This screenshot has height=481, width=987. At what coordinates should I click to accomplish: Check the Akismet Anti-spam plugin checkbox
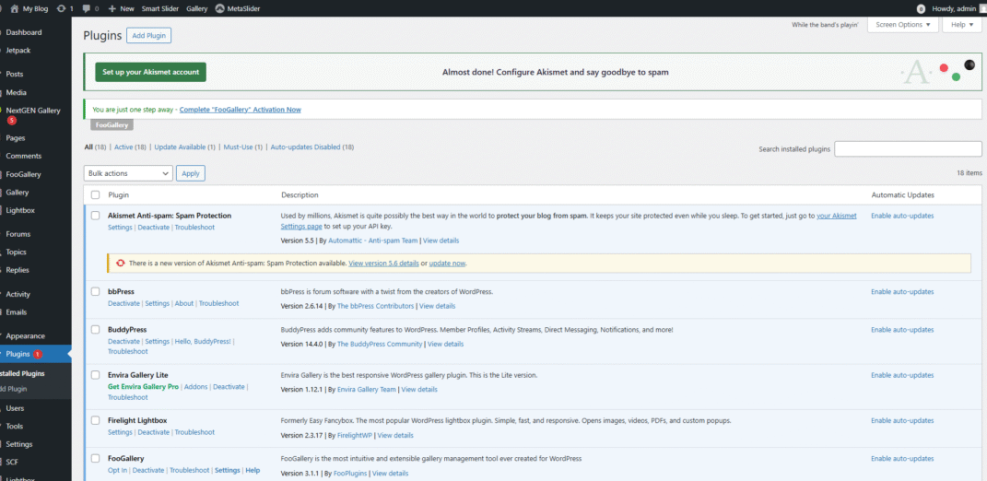click(95, 215)
